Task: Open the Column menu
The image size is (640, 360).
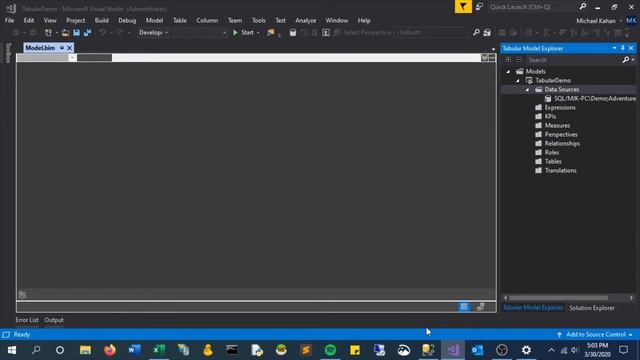Action: point(207,20)
